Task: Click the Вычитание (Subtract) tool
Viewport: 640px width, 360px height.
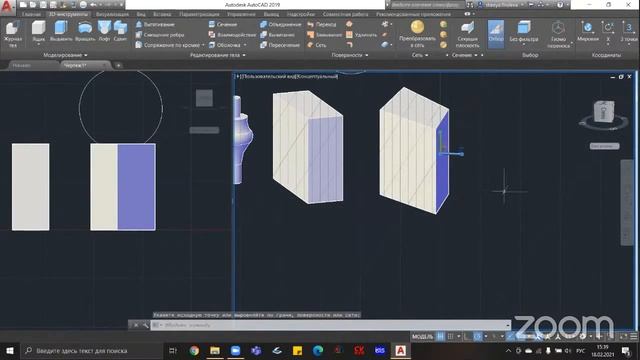Action: tap(278, 35)
